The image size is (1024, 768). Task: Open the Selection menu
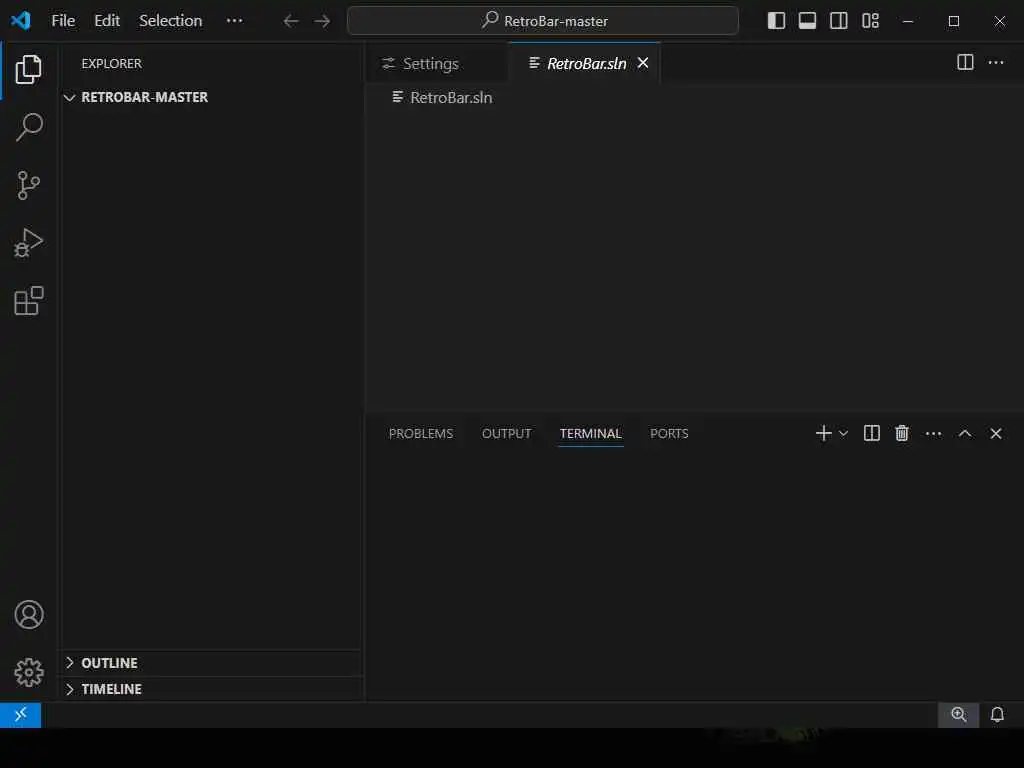click(170, 21)
